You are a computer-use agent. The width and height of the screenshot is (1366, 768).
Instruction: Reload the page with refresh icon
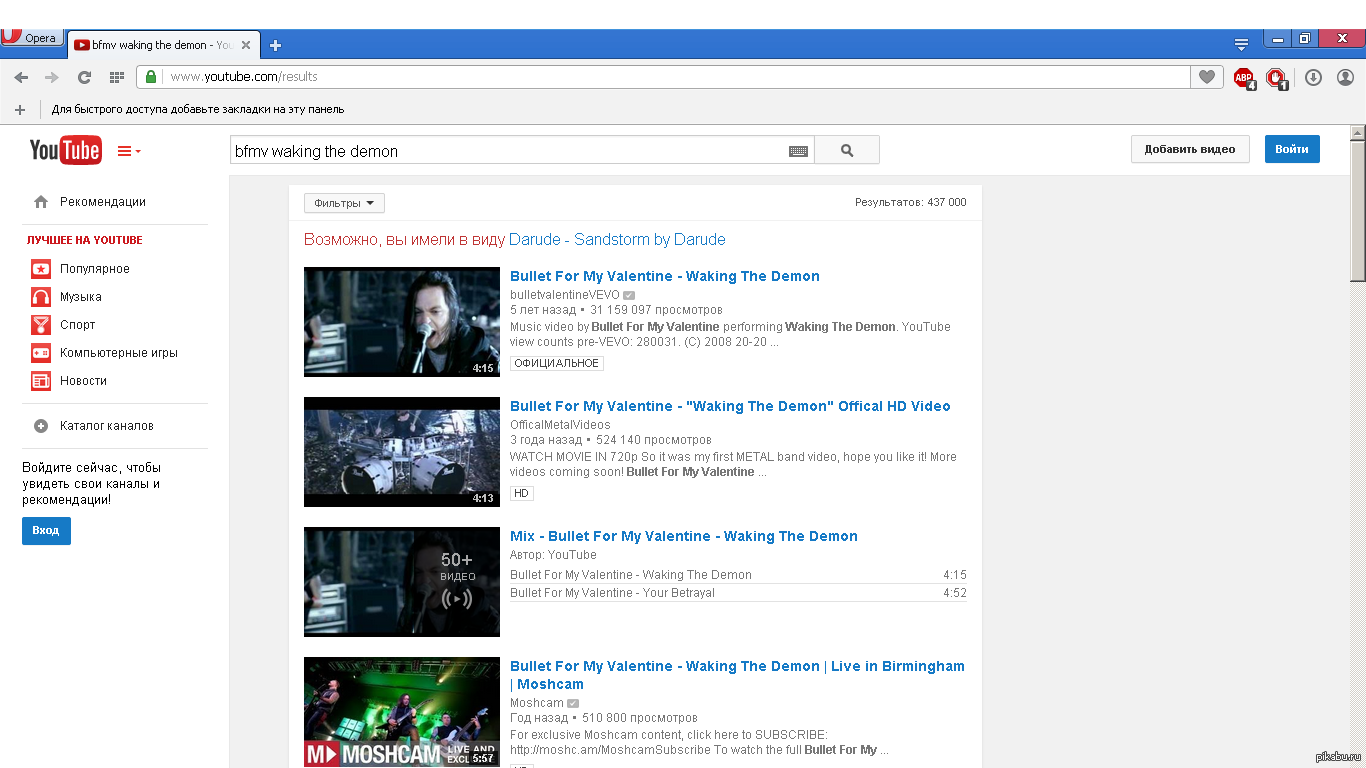pyautogui.click(x=84, y=77)
